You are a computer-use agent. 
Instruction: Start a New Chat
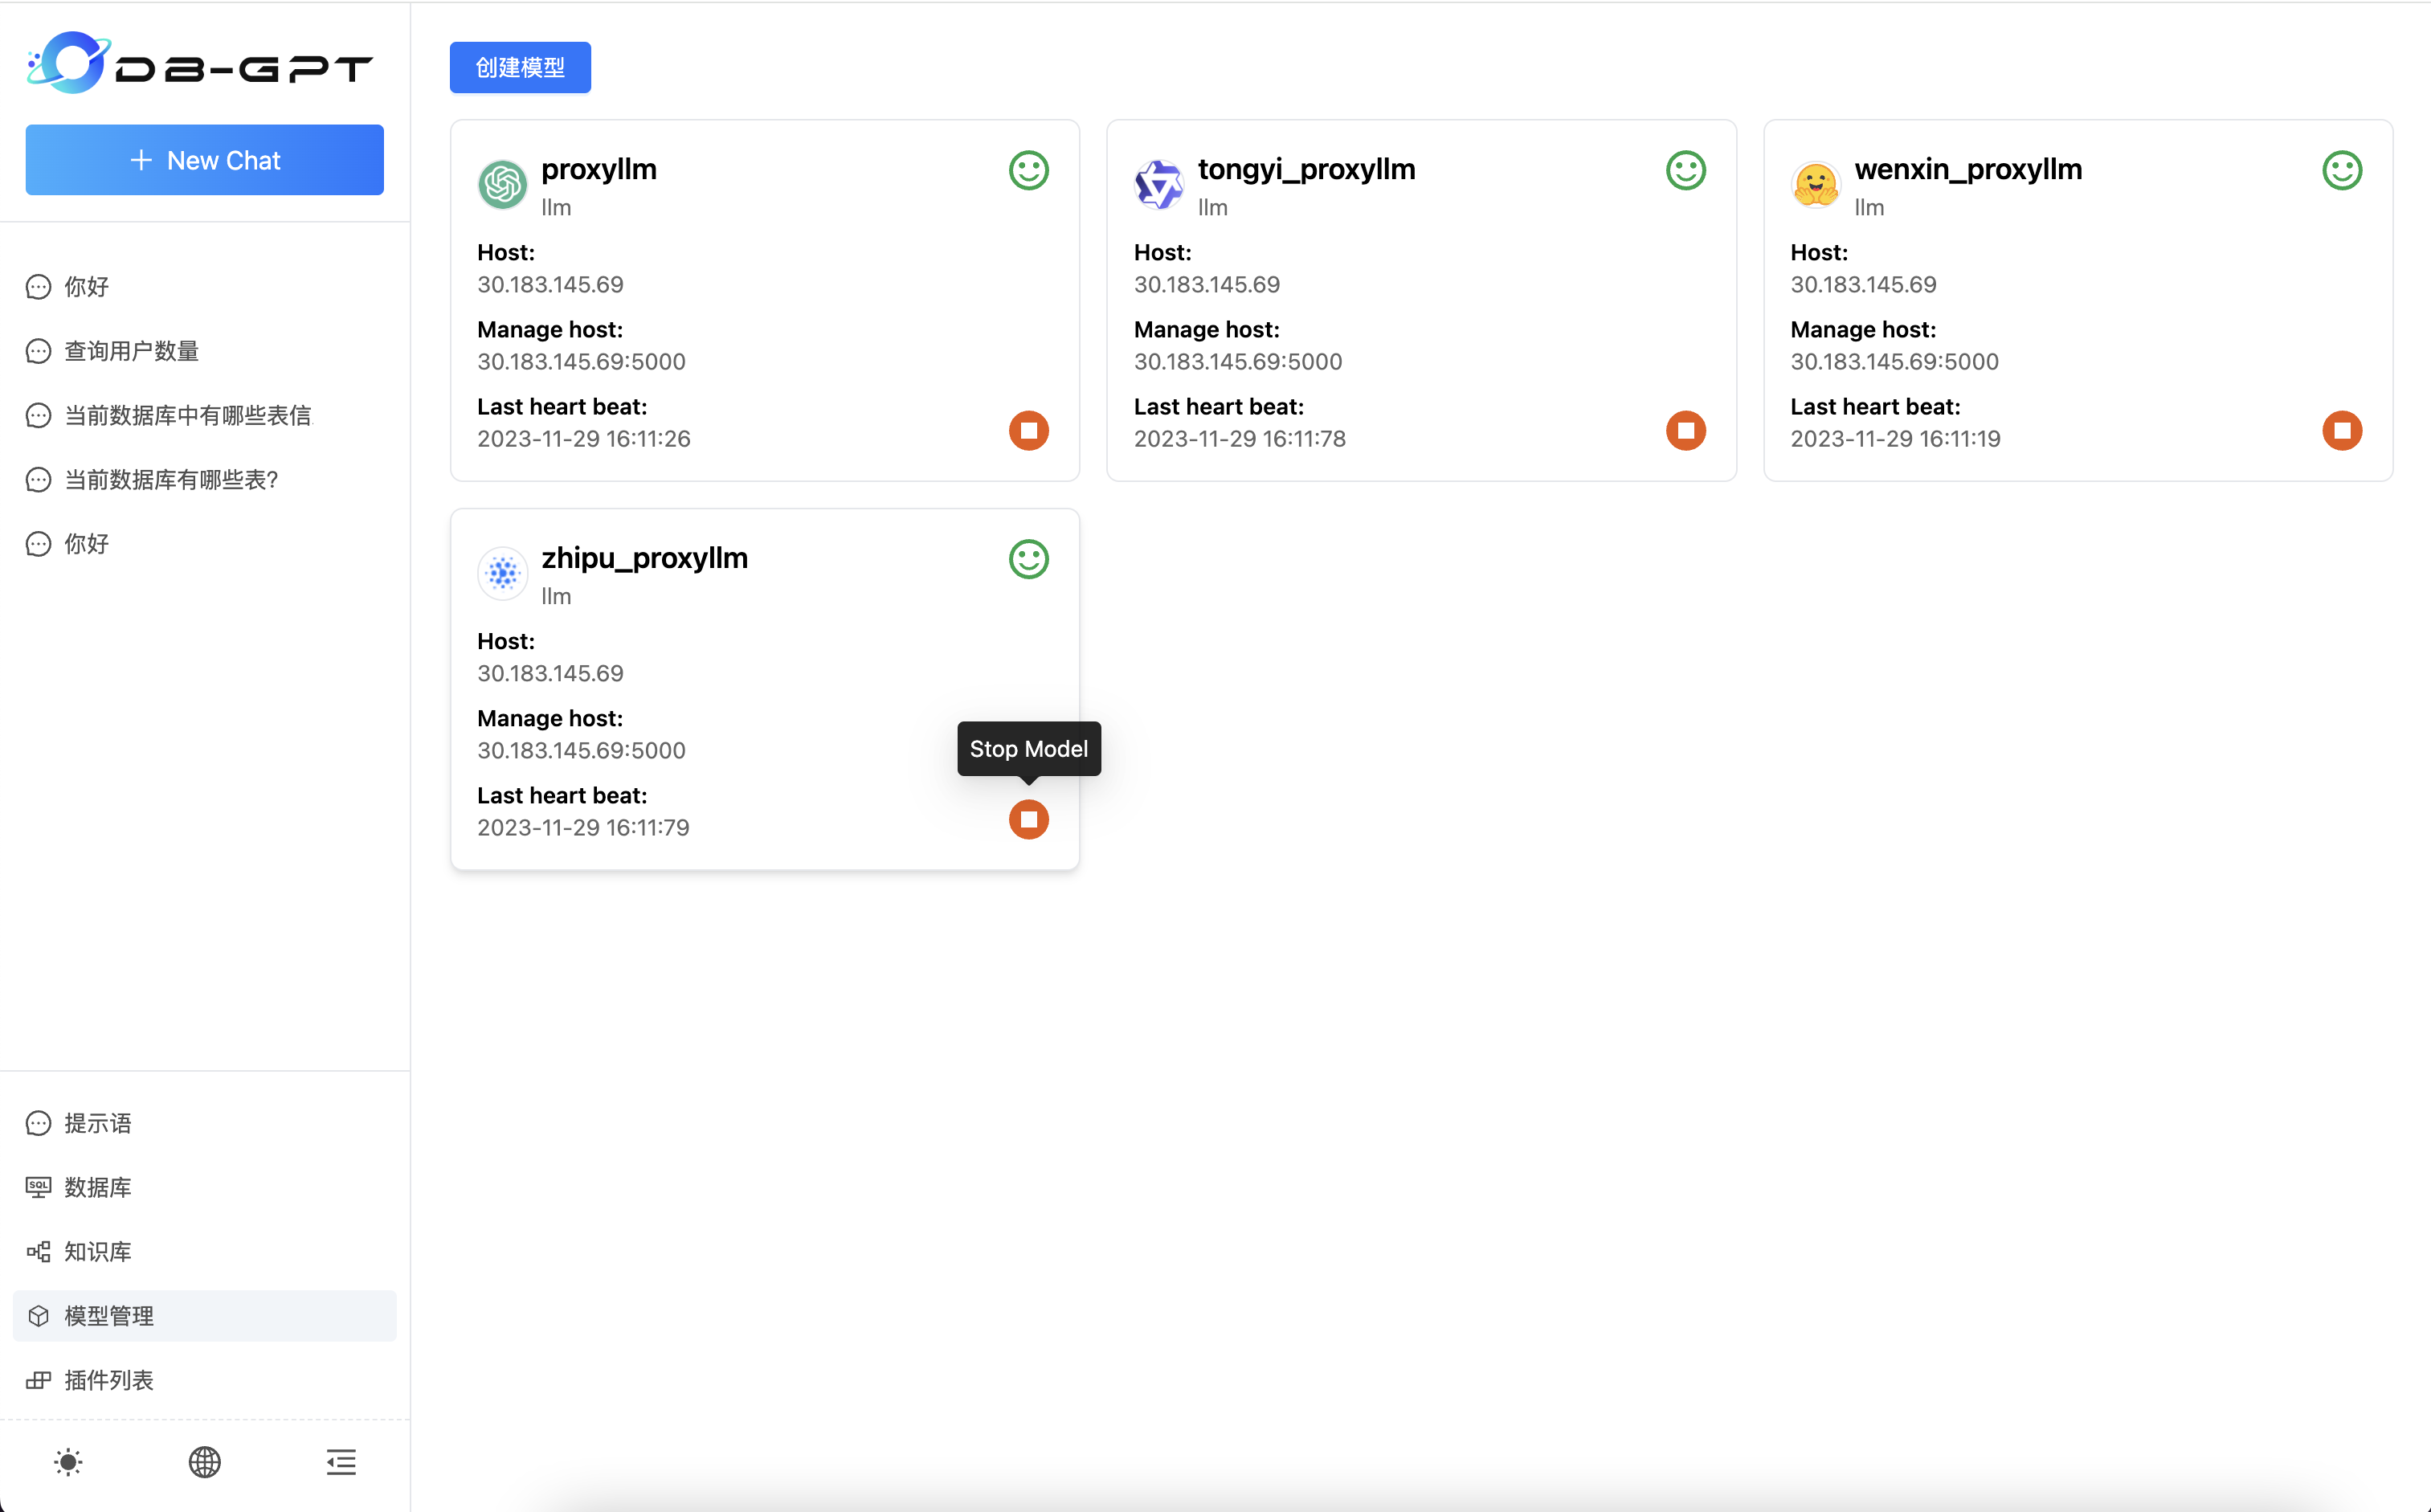[x=204, y=160]
